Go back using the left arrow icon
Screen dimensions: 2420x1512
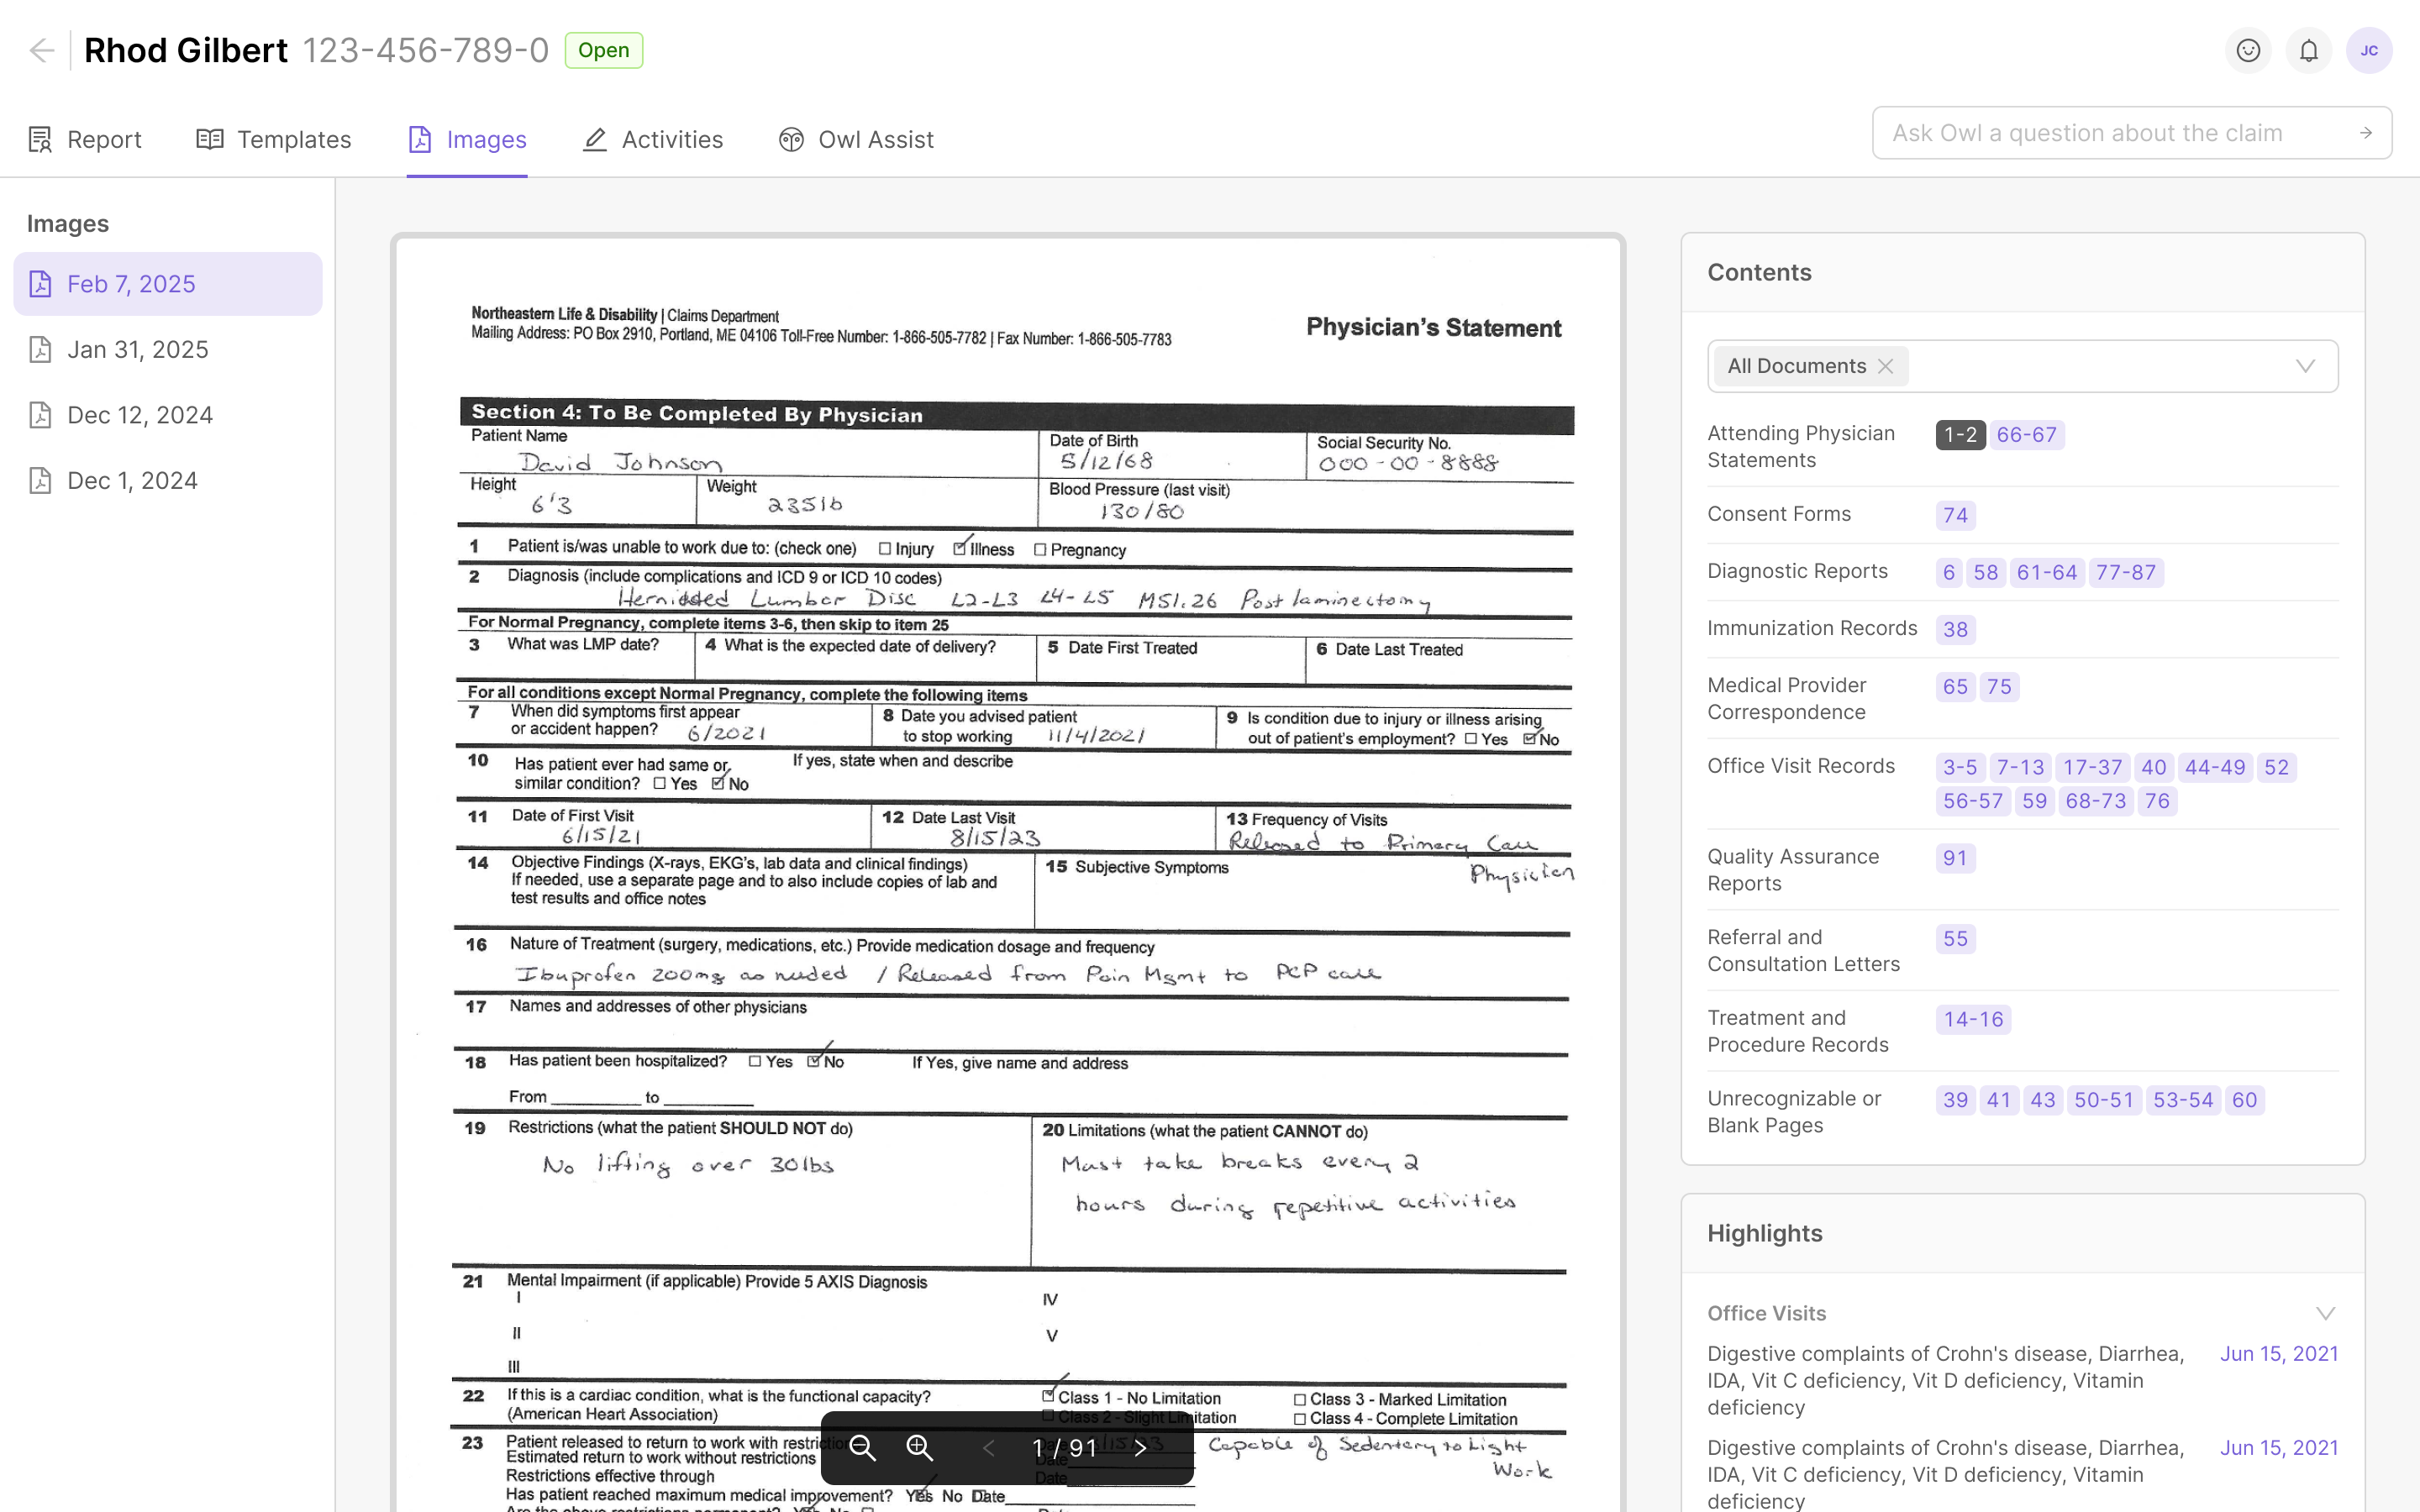41,50
